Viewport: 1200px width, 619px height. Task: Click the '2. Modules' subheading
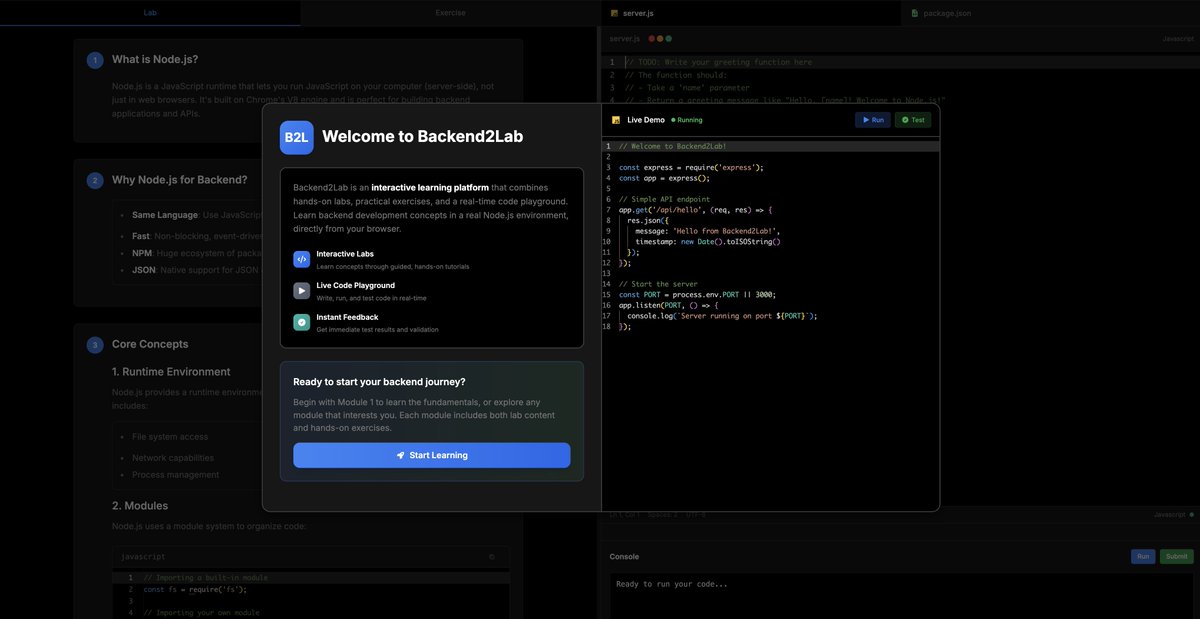pos(140,506)
